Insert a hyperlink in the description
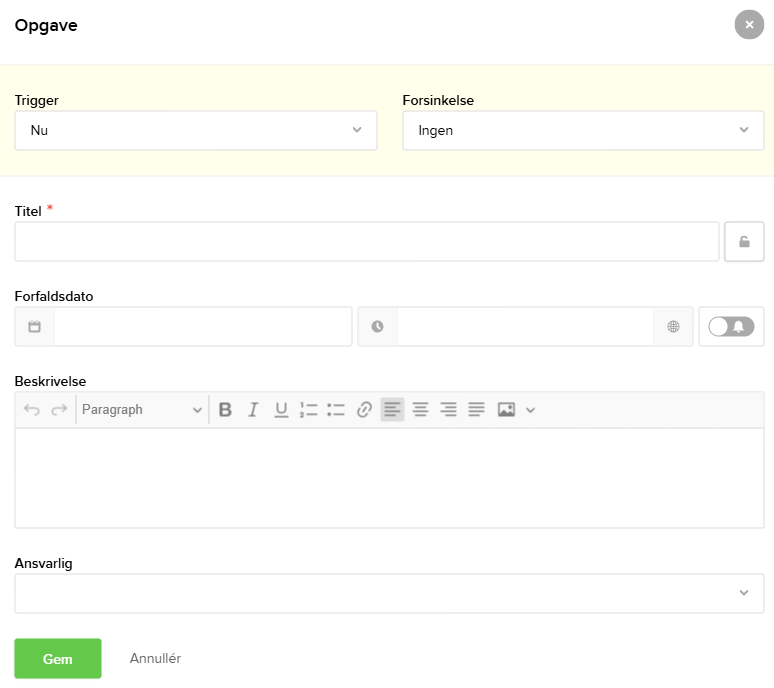 (x=364, y=410)
